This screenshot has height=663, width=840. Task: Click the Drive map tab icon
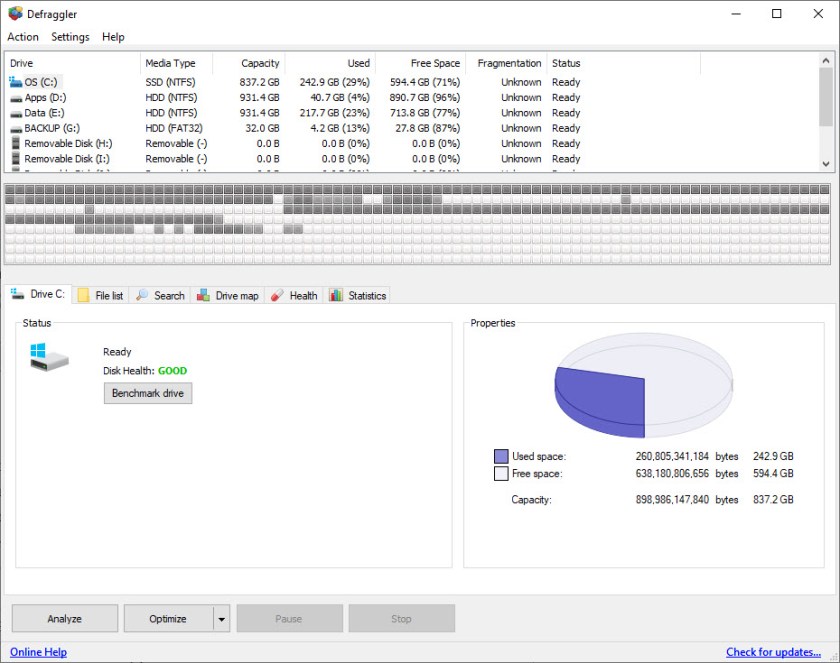(204, 295)
